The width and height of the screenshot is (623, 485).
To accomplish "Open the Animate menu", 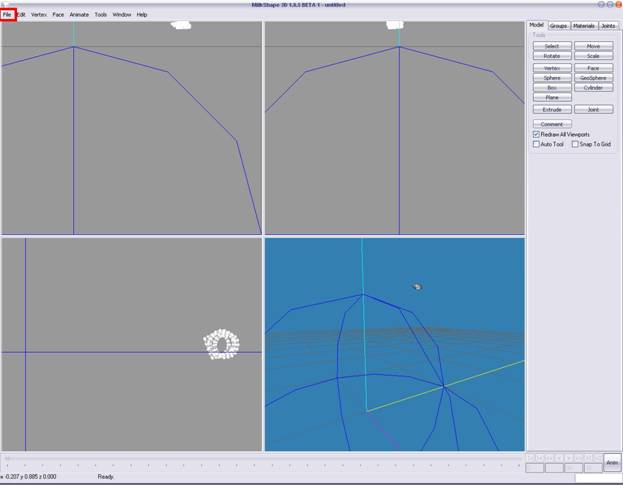I will [x=79, y=15].
